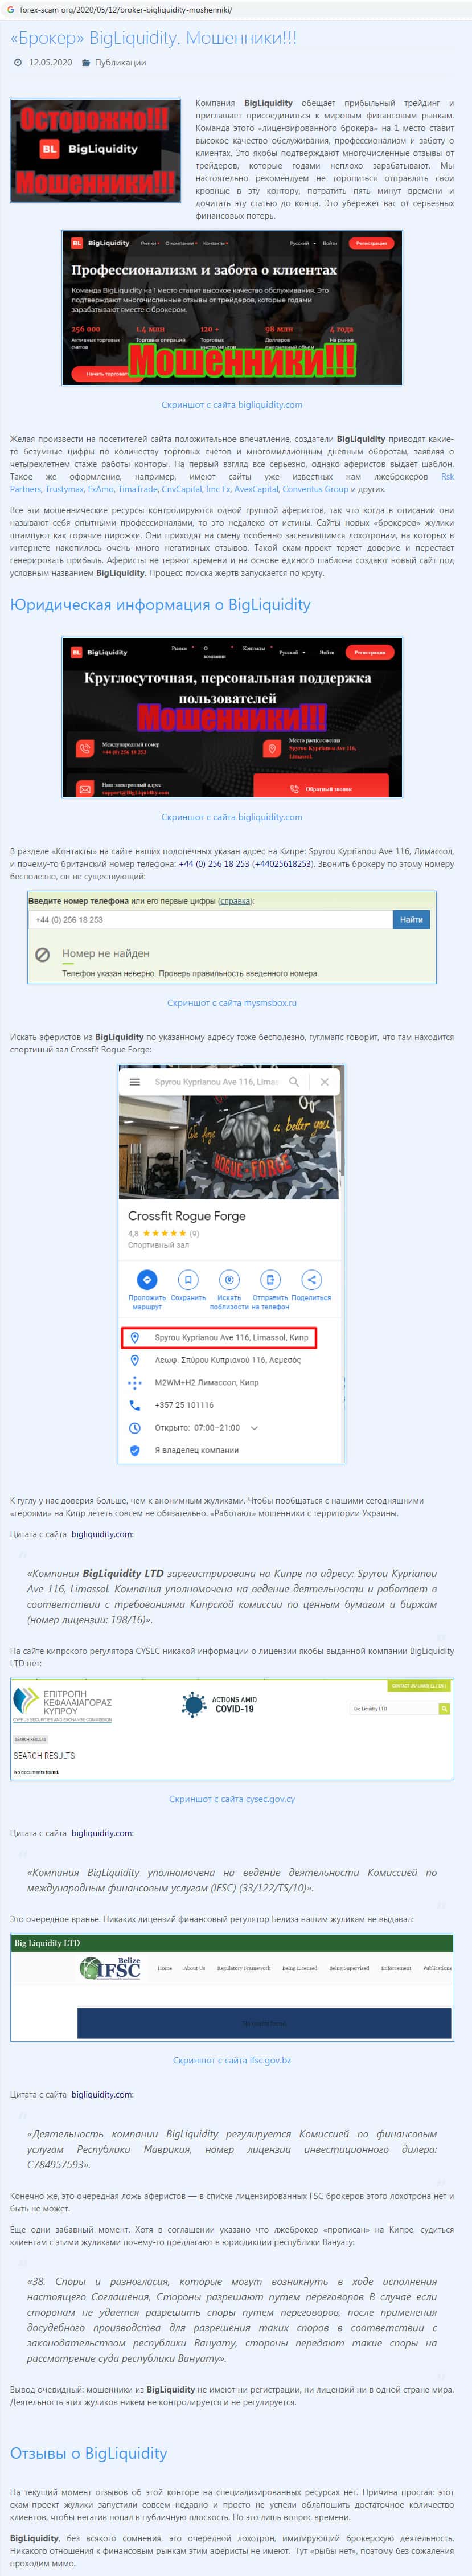Click the plus code icon beside M2WM+H2
Image resolution: width=472 pixels, height=2576 pixels.
[x=135, y=1382]
